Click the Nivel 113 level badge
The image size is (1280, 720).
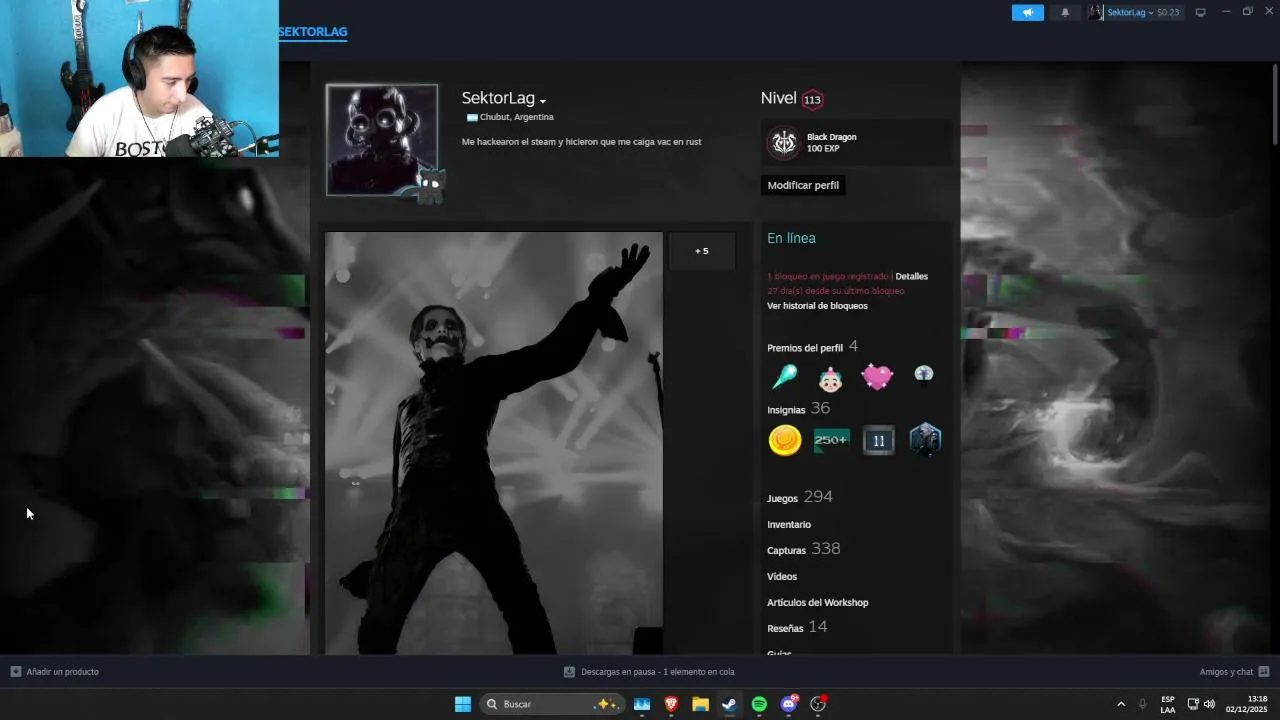812,99
